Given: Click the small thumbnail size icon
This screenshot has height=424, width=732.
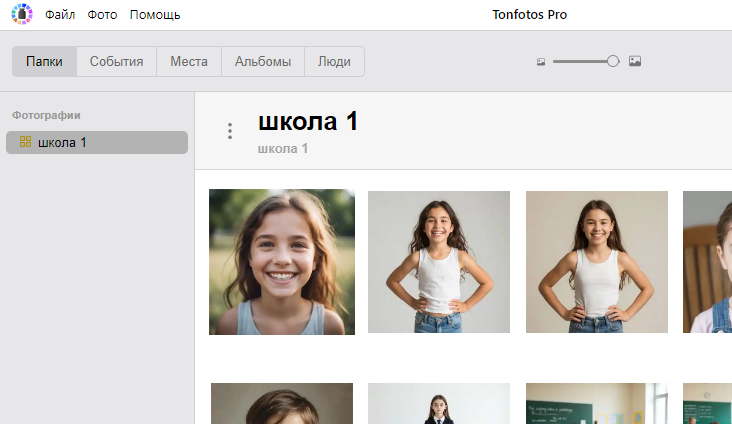Looking at the screenshot, I should 541,62.
